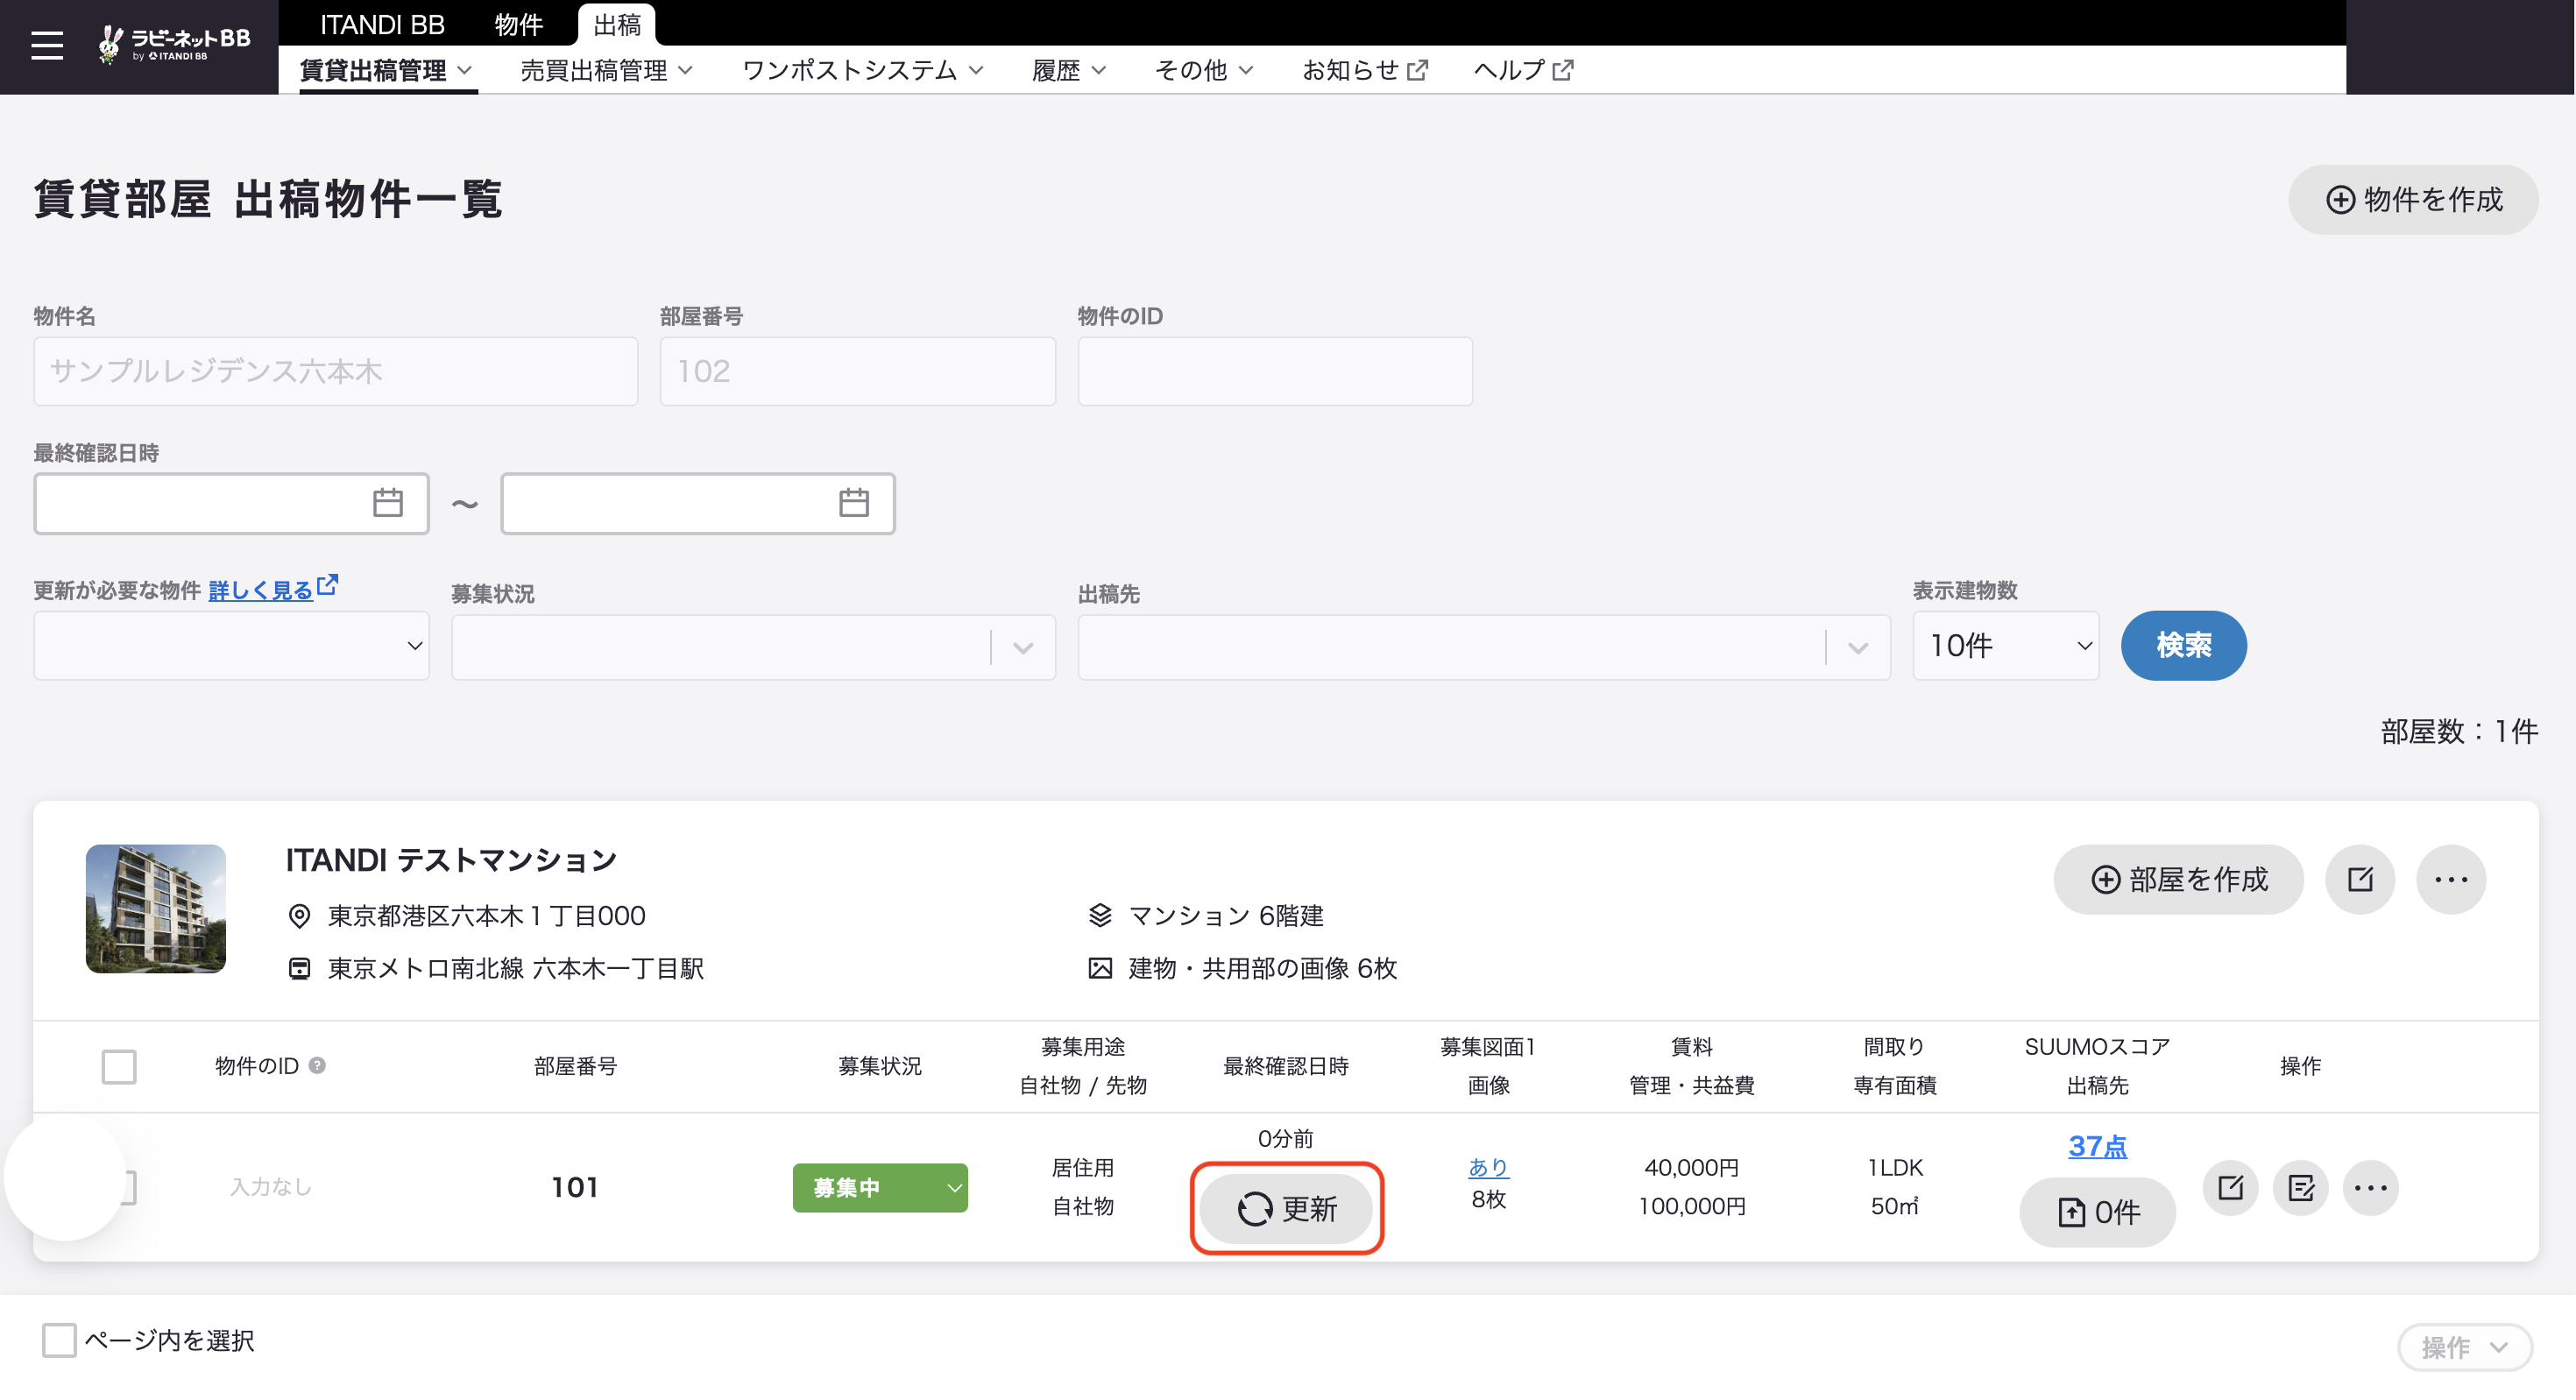
Task: Open ヘルプ link
Action: point(1523,70)
